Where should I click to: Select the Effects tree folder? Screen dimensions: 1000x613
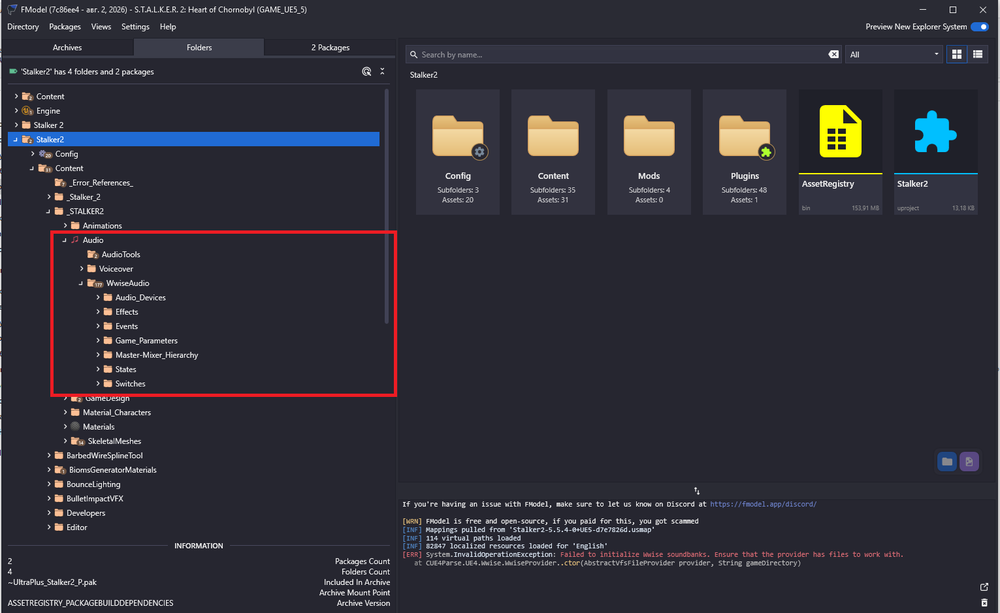(126, 312)
